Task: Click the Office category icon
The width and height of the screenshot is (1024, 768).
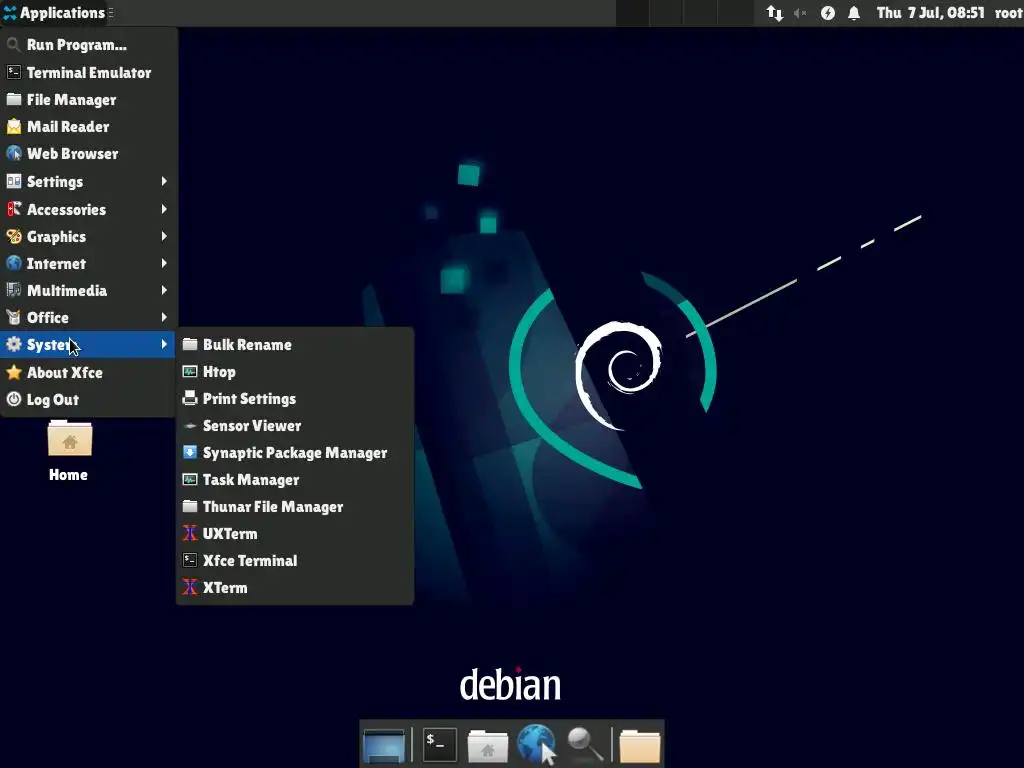Action: pyautogui.click(x=14, y=317)
